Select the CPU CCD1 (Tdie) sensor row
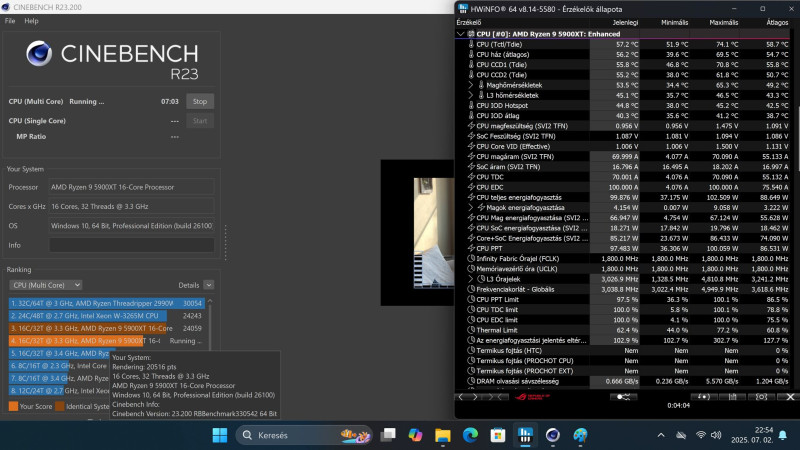800x450 pixels. (624, 65)
